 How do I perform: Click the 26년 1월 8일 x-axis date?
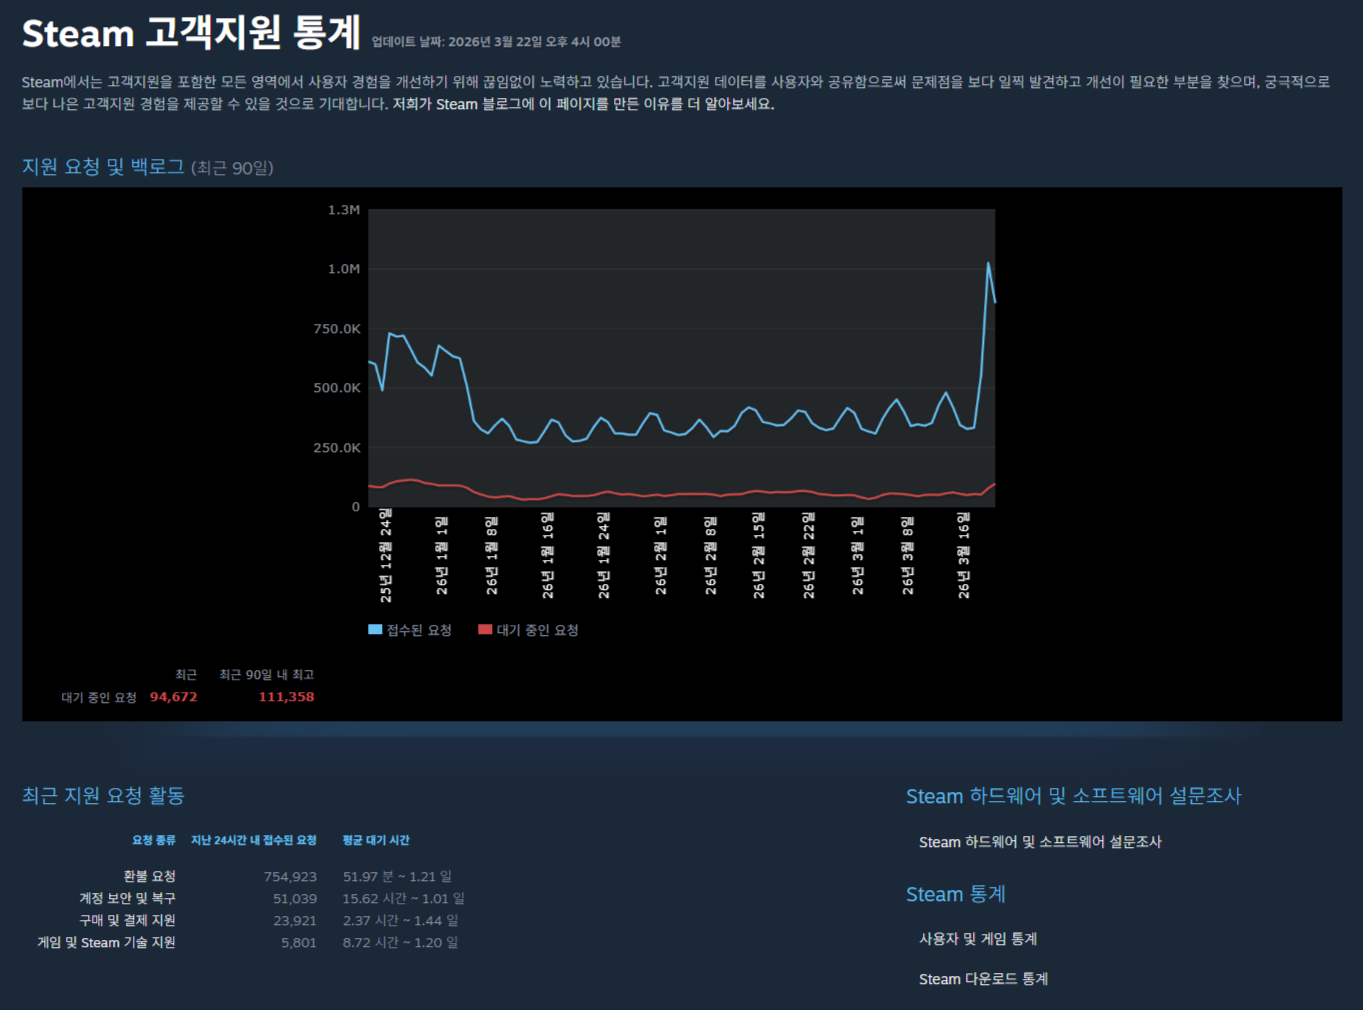pyautogui.click(x=492, y=555)
